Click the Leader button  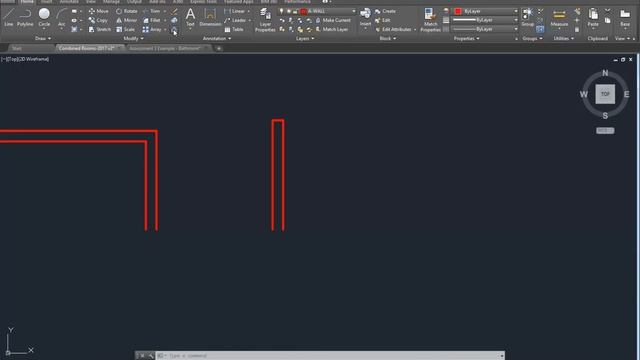pos(236,20)
